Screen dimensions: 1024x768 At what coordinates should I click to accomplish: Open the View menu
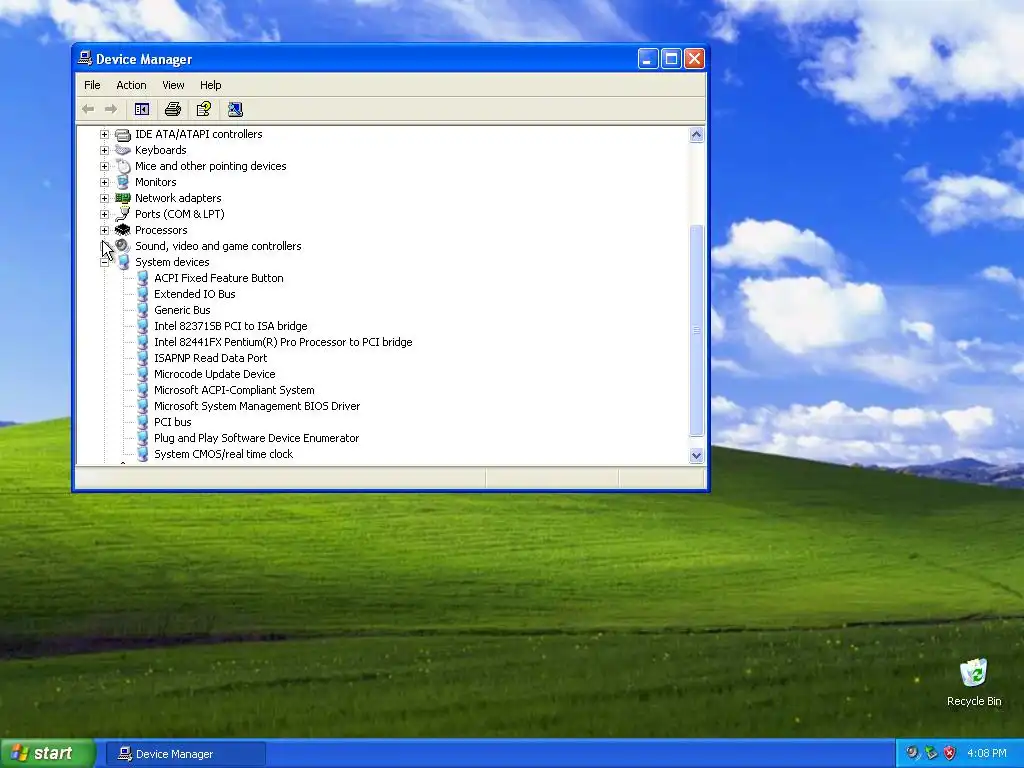tap(173, 85)
